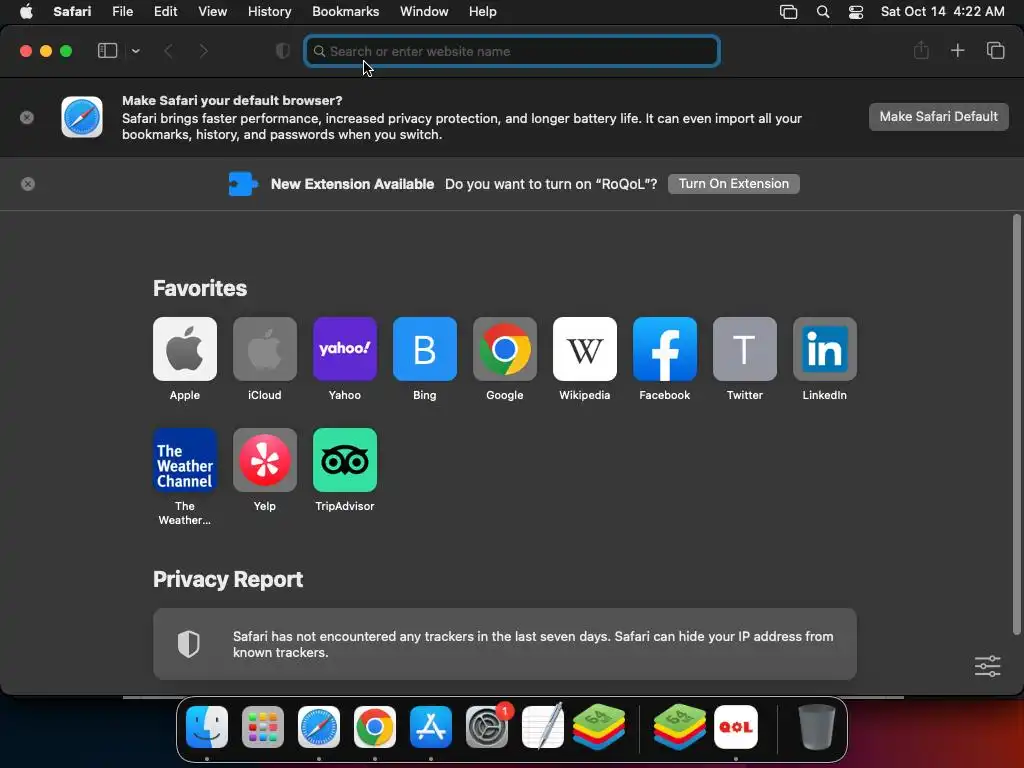Click the date and time in menu bar
The image size is (1024, 768).
[x=942, y=11]
